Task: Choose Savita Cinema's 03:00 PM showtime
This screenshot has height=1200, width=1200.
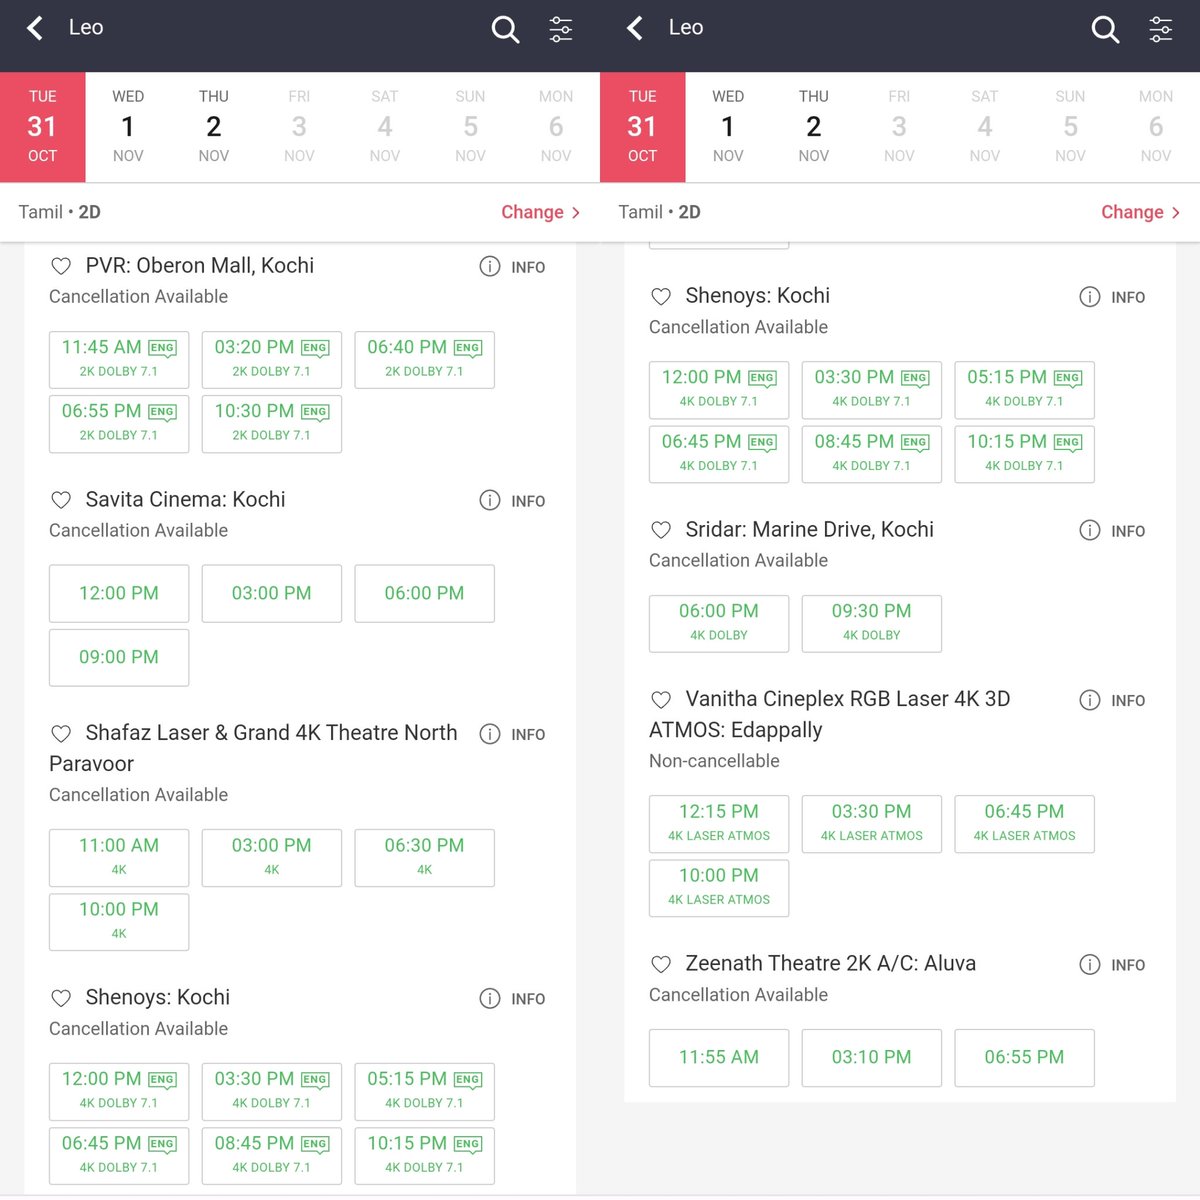Action: pyautogui.click(x=272, y=594)
